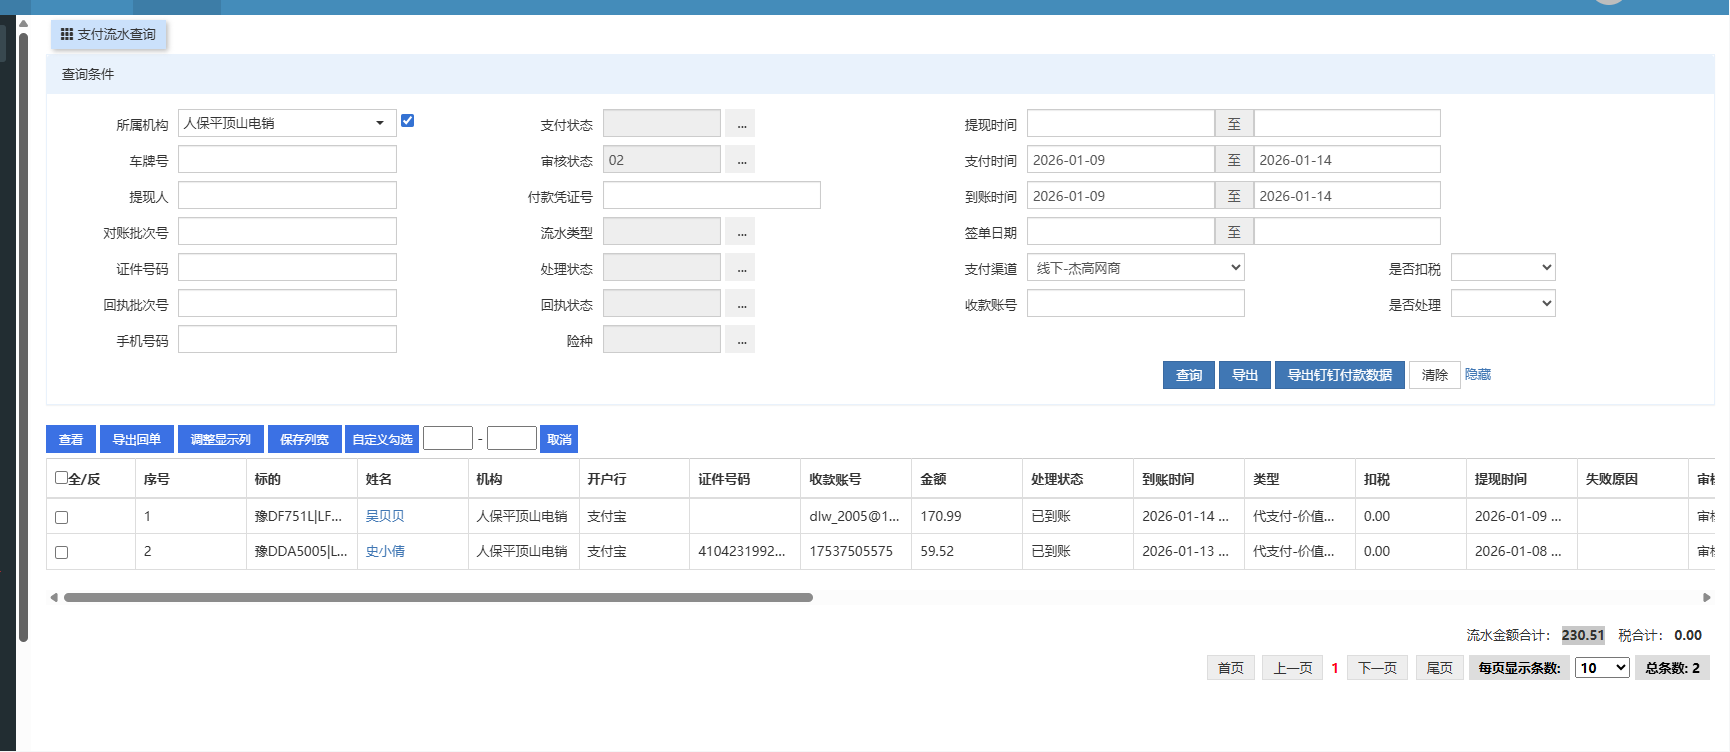Open the 险种 ellipsis picker
This screenshot has height=752, width=1730.
coord(740,340)
